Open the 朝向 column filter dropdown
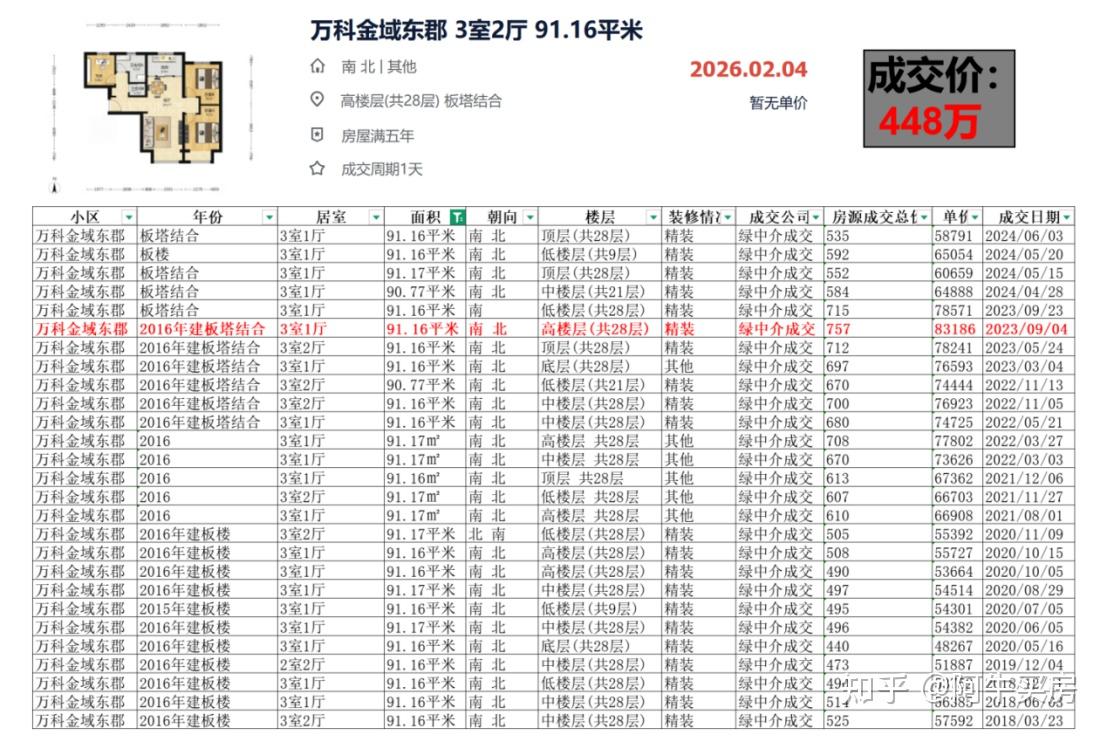The width and height of the screenshot is (1108, 736). point(530,217)
